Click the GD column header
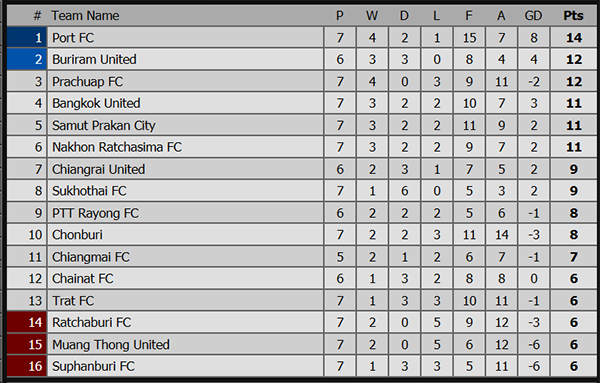 click(x=533, y=16)
